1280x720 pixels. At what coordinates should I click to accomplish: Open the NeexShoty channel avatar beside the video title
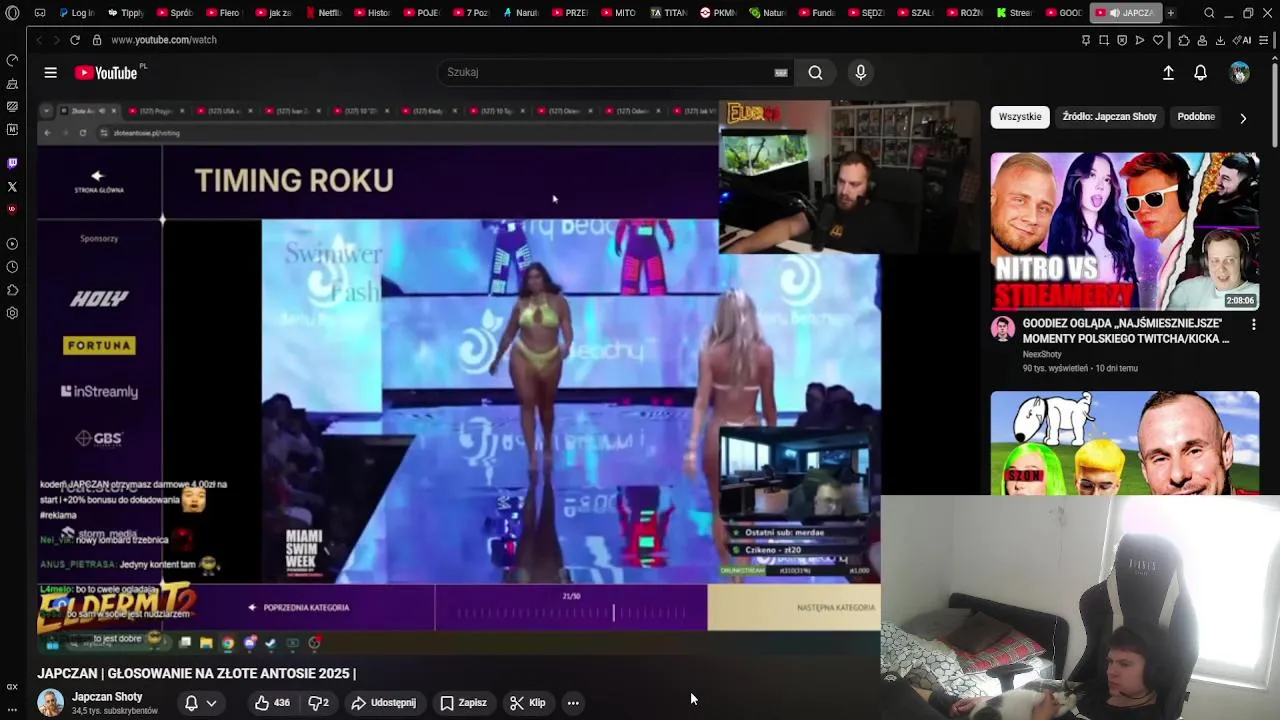tap(1003, 329)
